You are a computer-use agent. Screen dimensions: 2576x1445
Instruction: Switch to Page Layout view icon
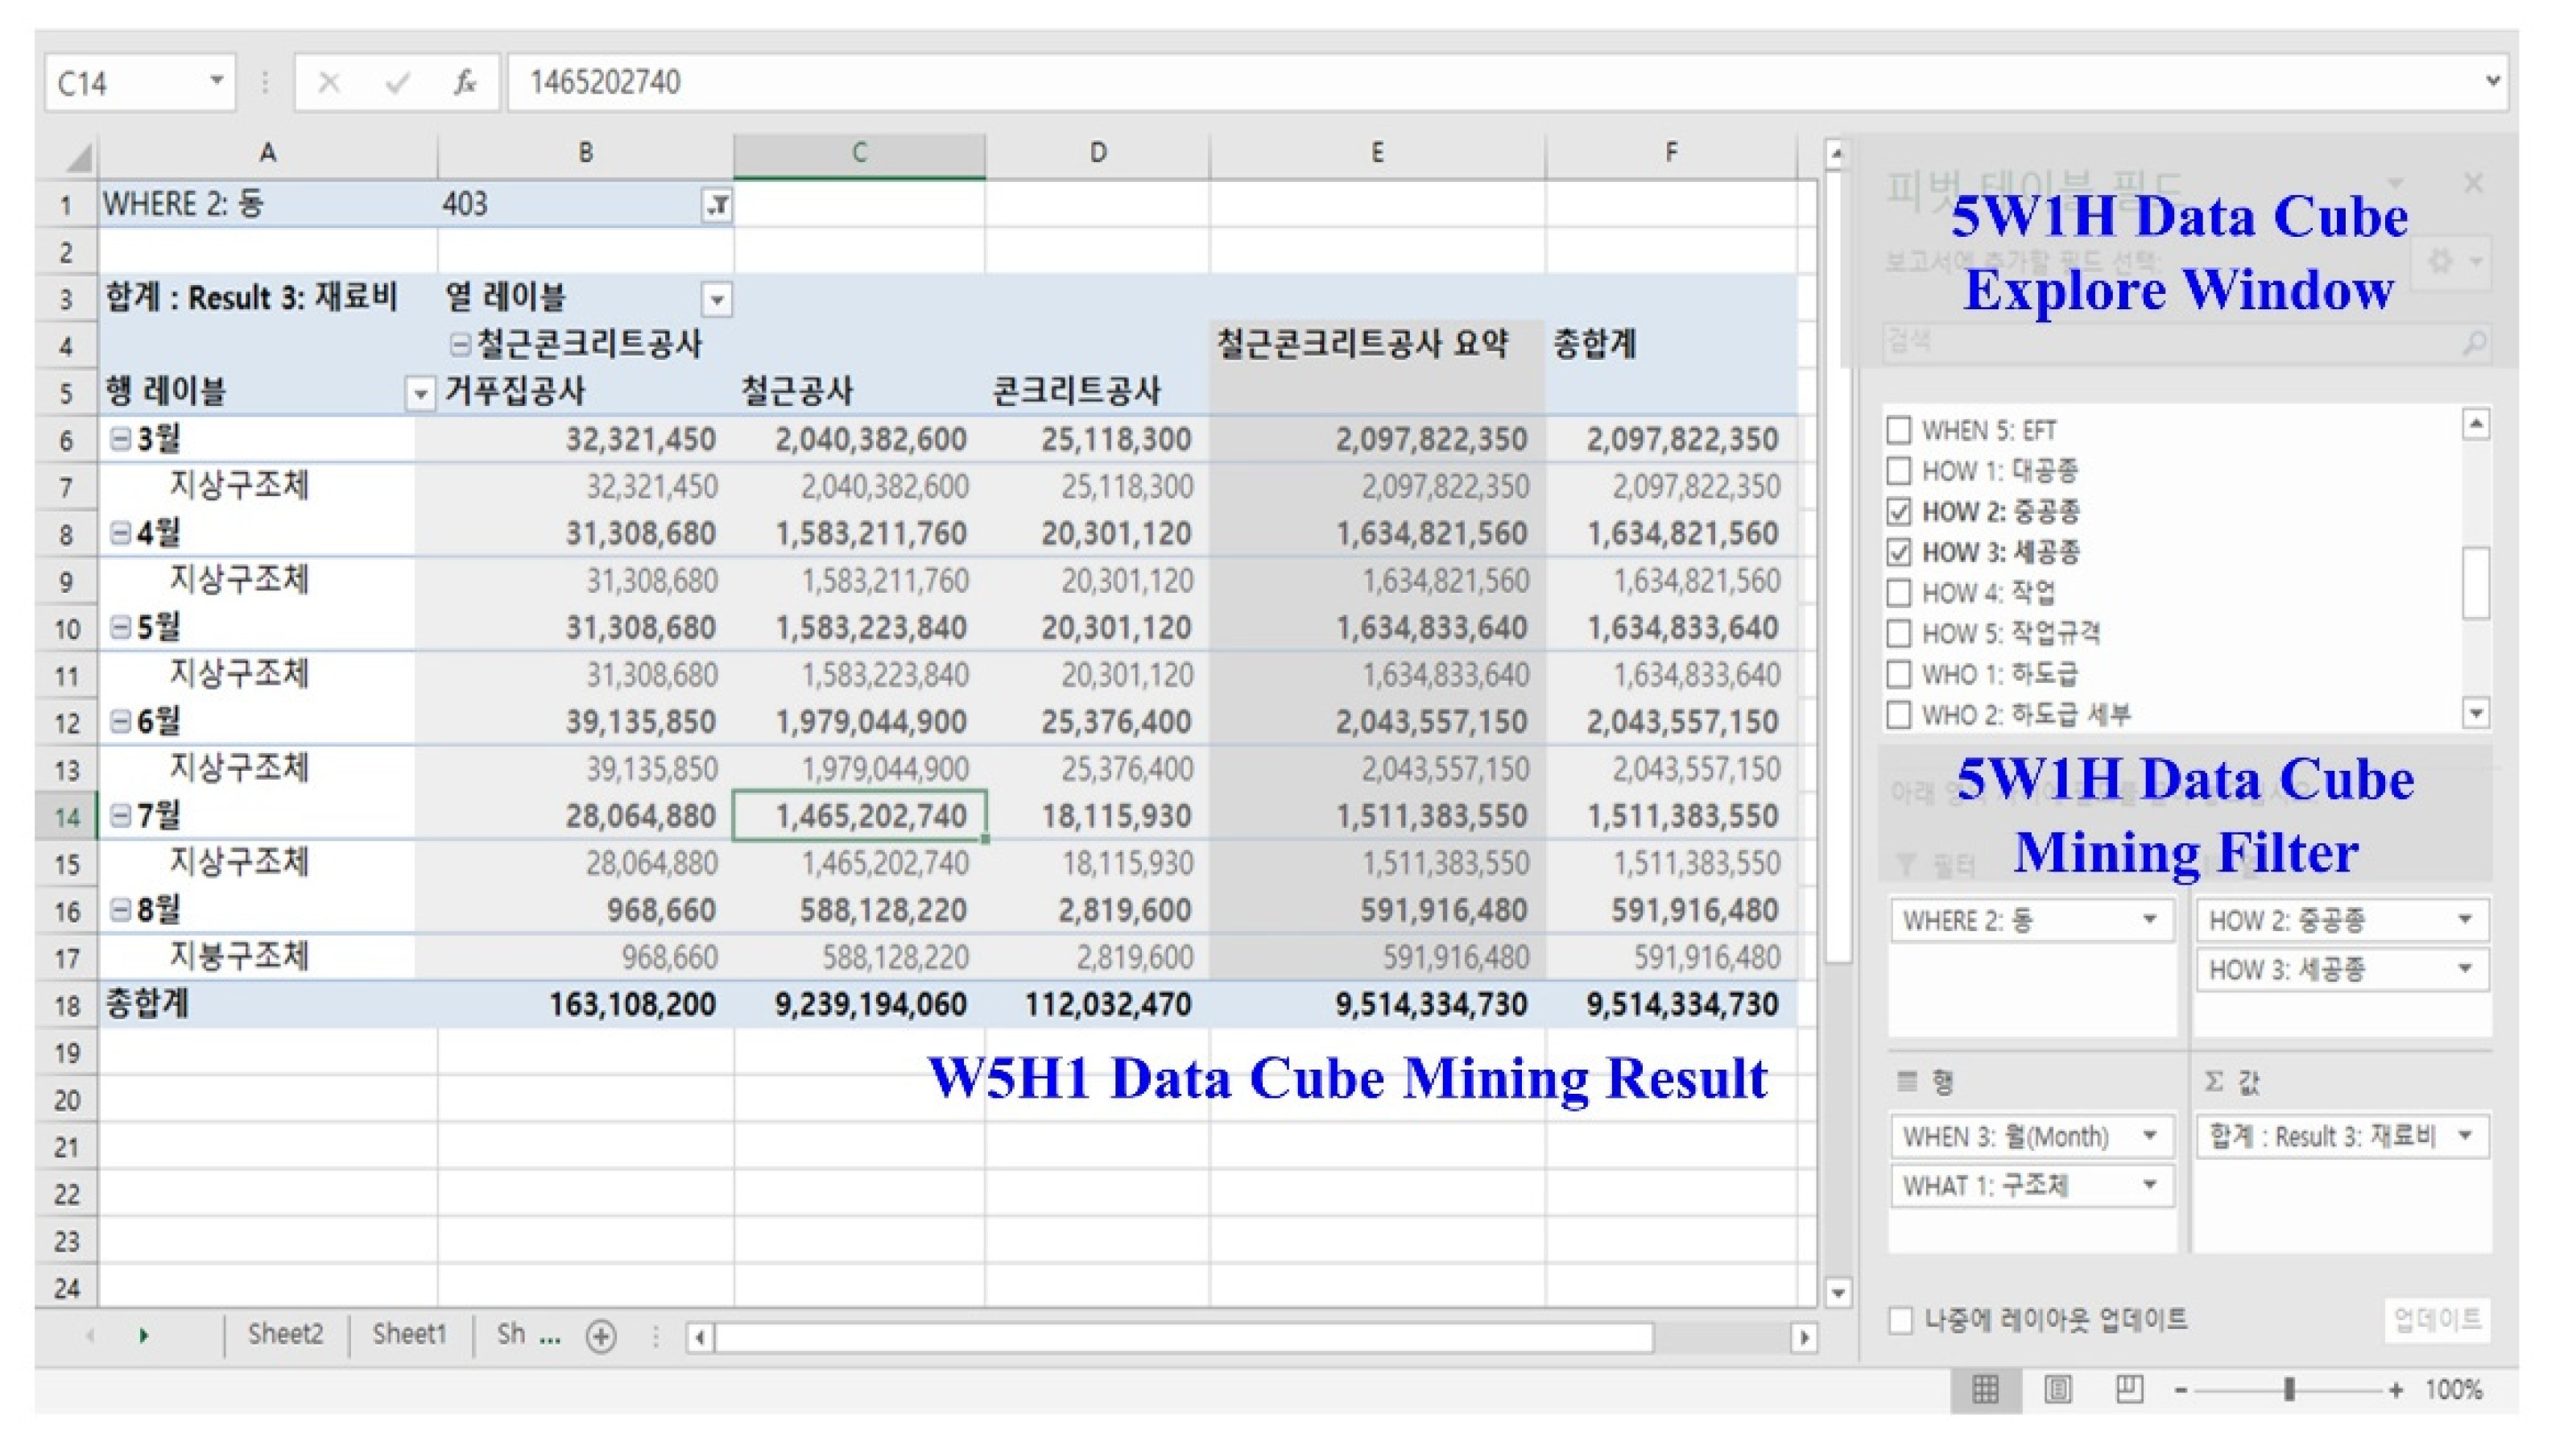(x=2058, y=1389)
